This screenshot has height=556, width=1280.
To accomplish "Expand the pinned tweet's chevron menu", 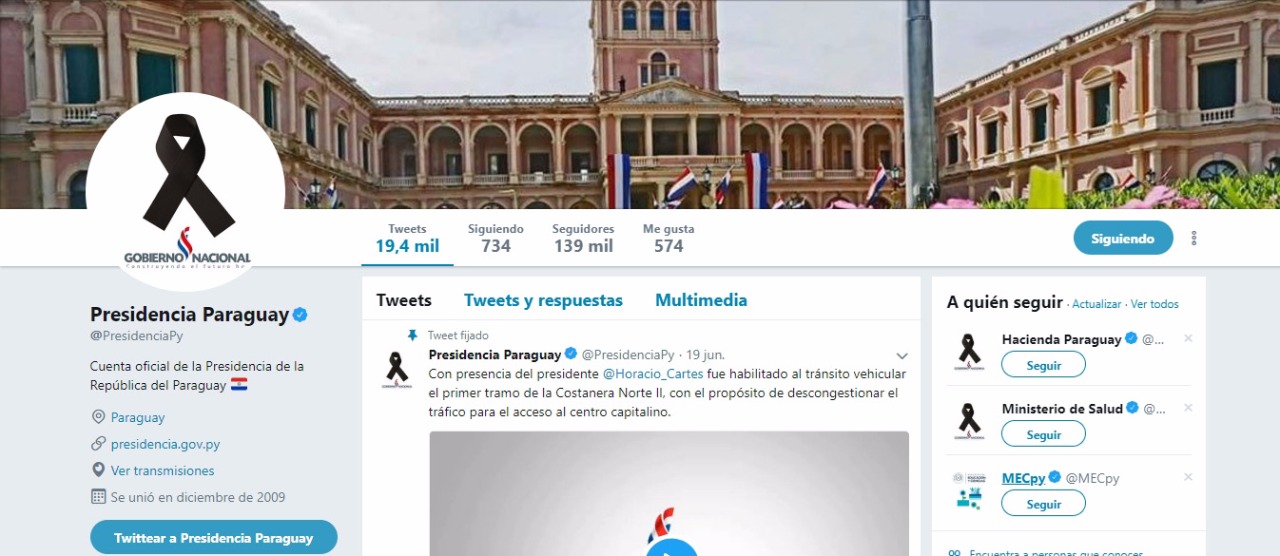I will 902,356.
